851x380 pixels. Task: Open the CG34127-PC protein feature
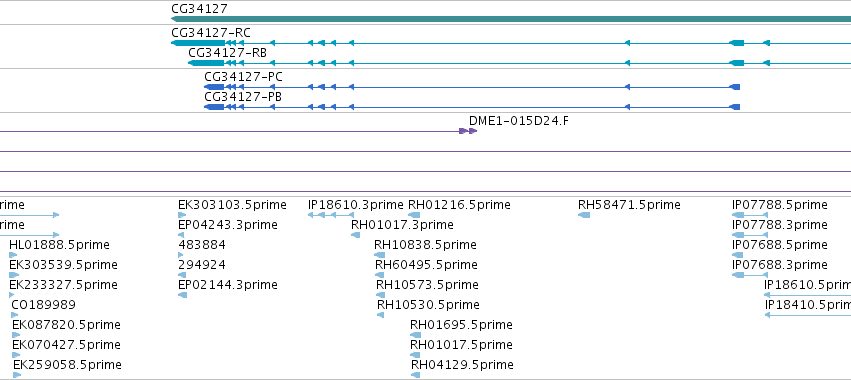pyautogui.click(x=472, y=87)
